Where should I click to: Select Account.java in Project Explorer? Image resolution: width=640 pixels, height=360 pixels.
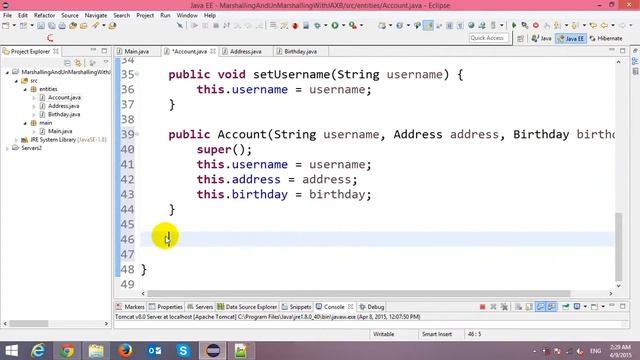(x=64, y=98)
